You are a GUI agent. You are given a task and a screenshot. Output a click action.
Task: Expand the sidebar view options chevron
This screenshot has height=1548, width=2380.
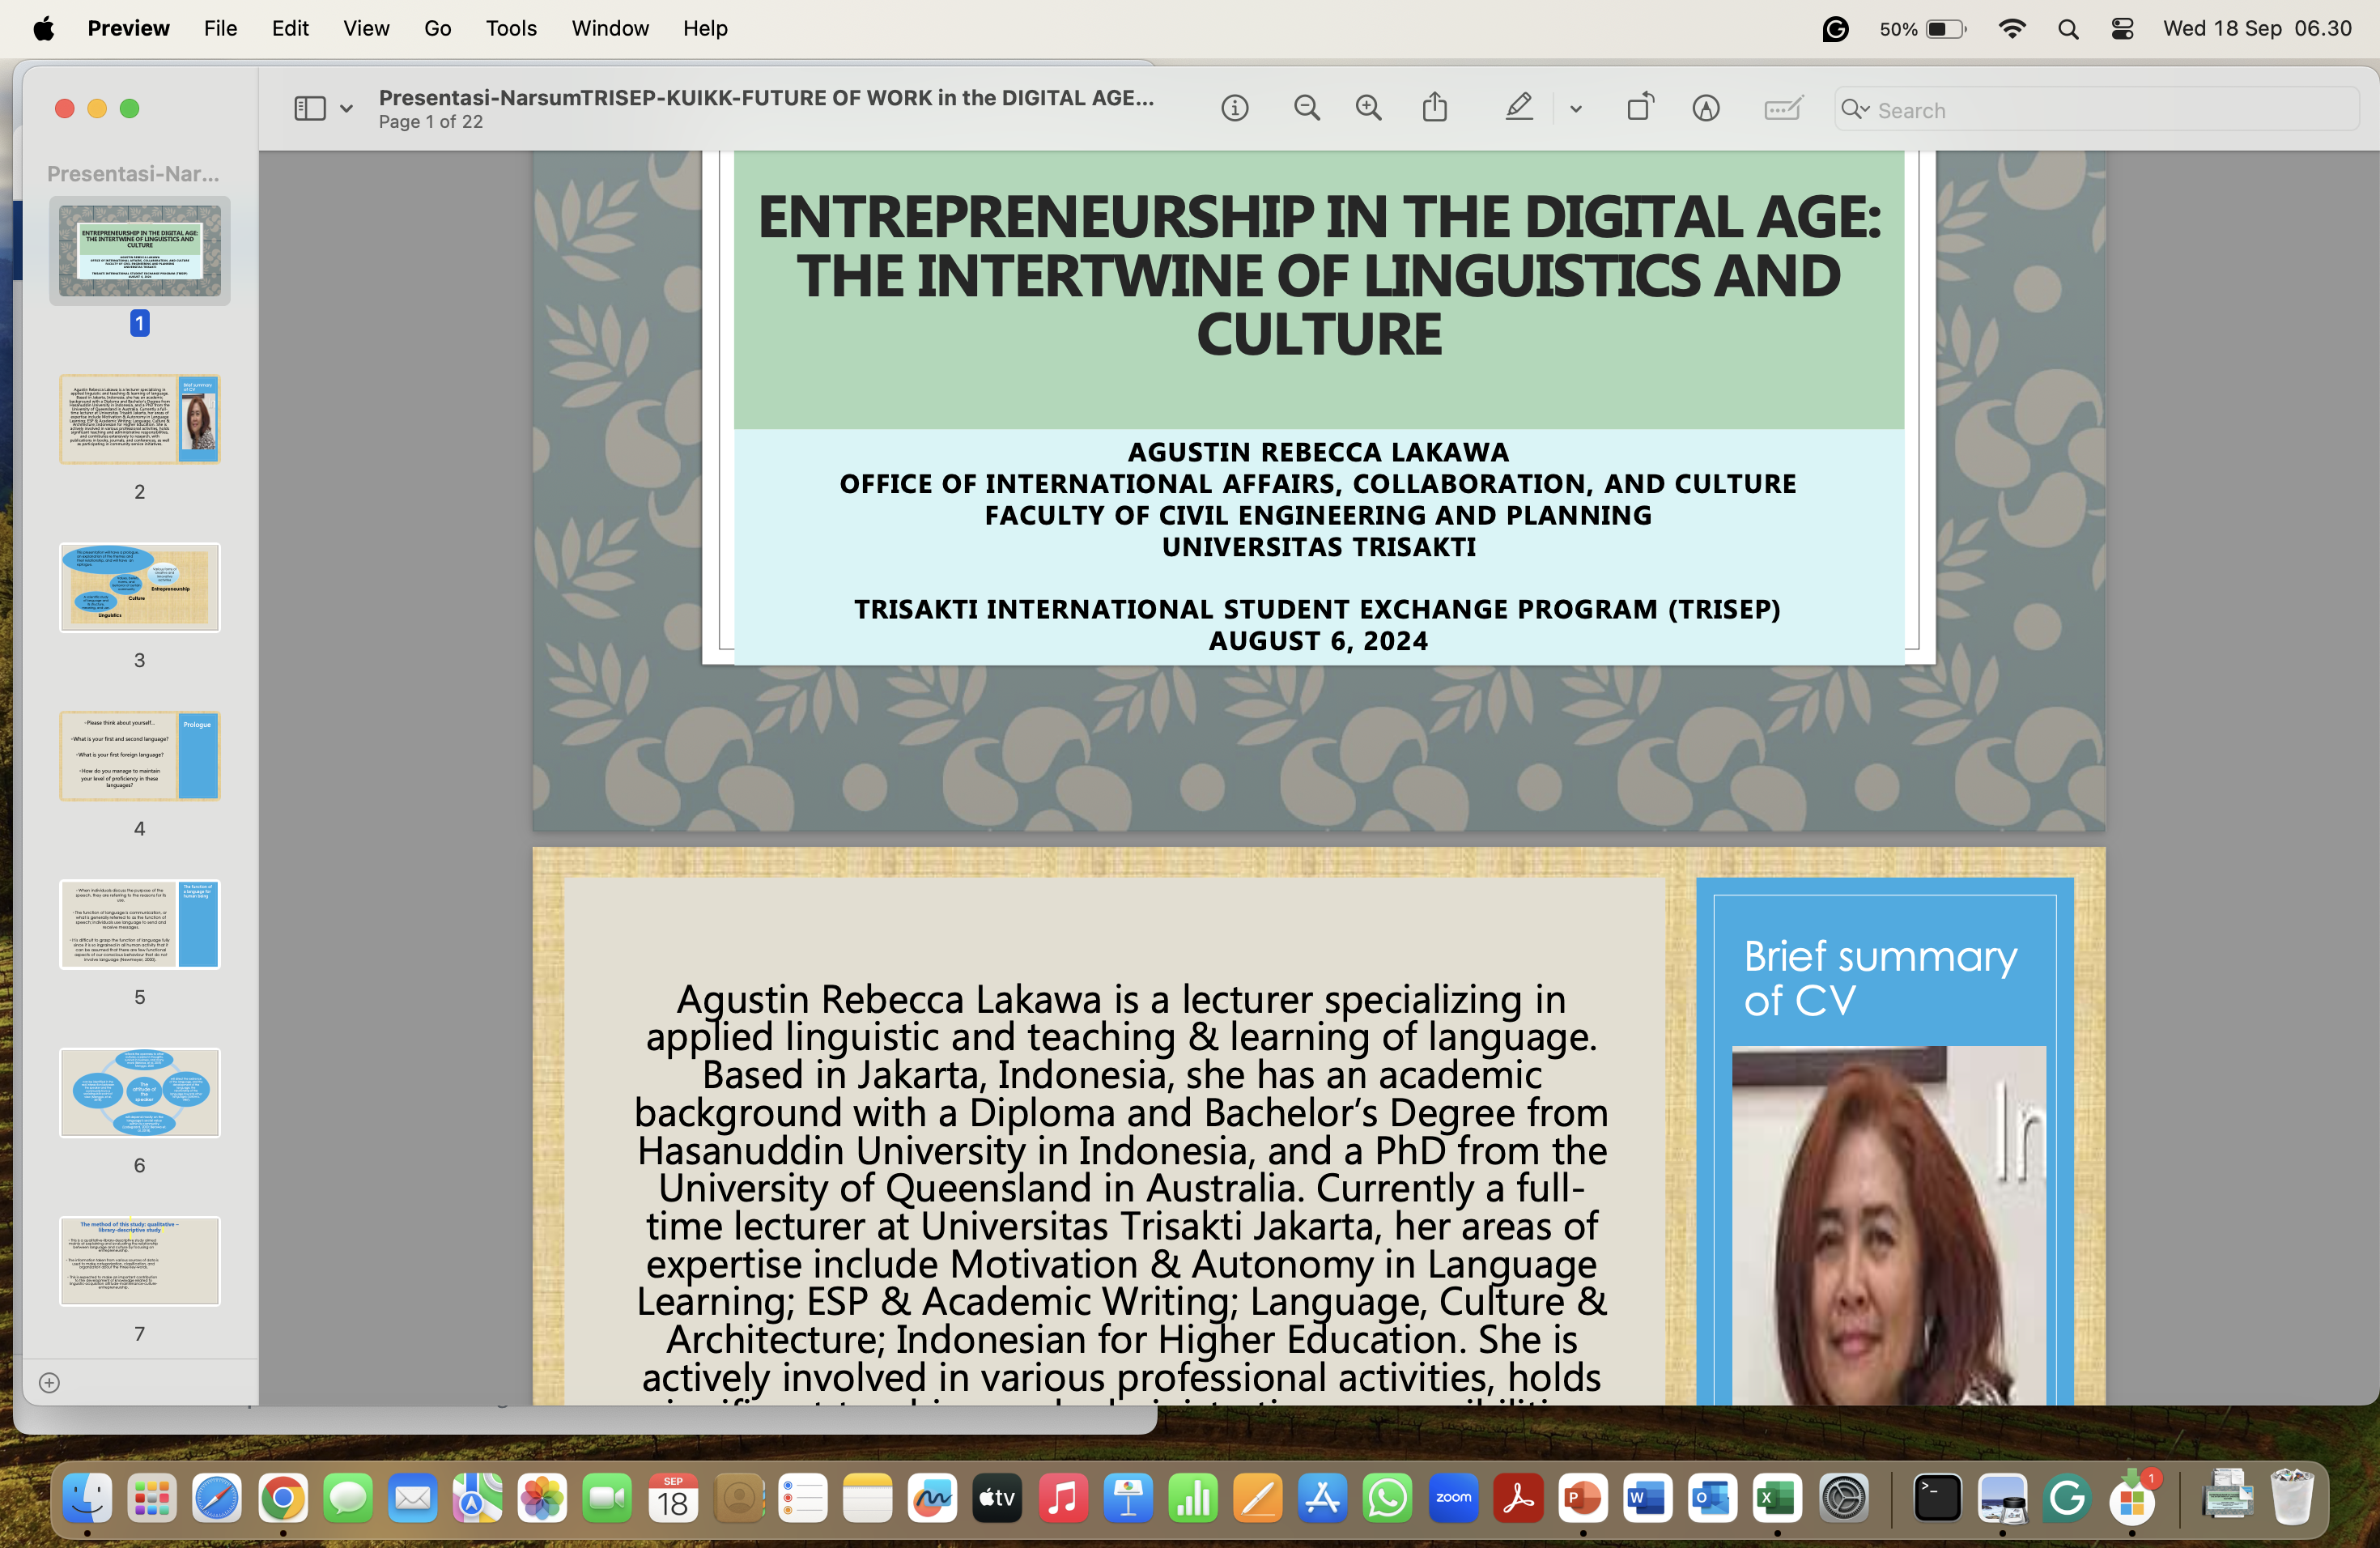point(346,109)
